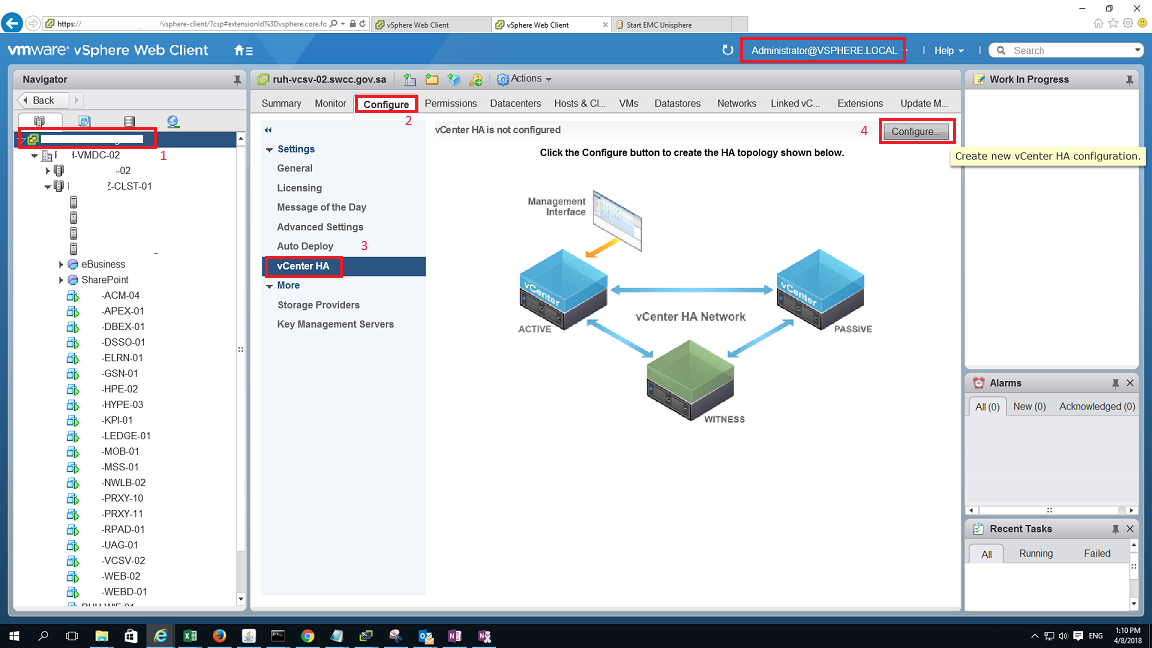The width and height of the screenshot is (1152, 648).
Task: Click the Assign Permission key icon
Action: coord(477,79)
